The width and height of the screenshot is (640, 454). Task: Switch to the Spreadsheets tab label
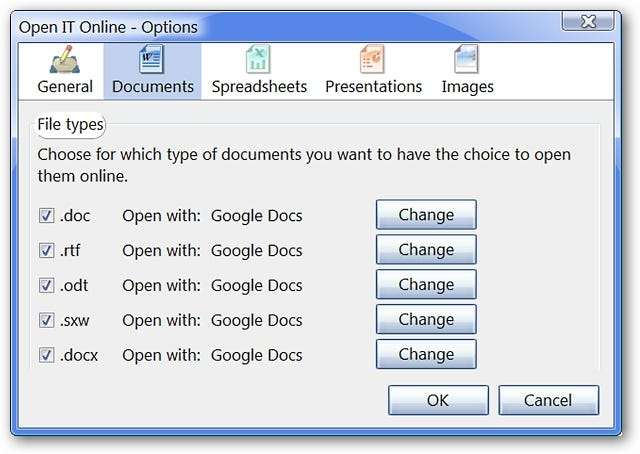(x=259, y=86)
